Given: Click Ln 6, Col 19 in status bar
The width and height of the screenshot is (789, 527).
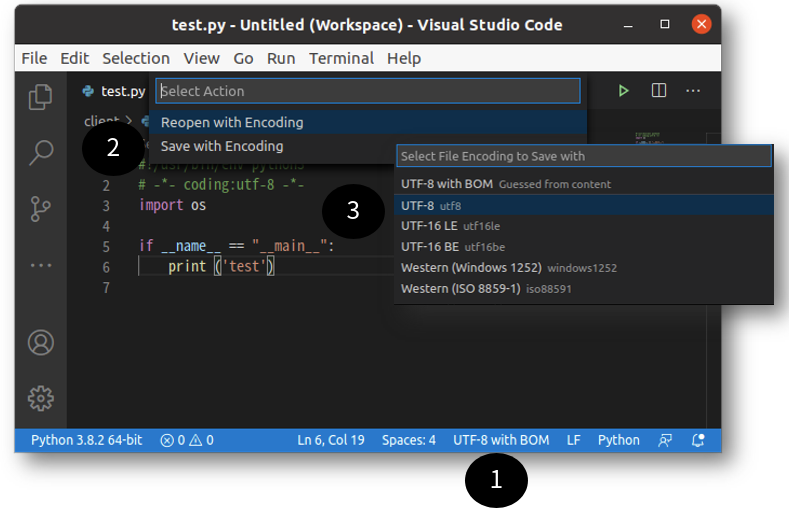Looking at the screenshot, I should [x=331, y=440].
